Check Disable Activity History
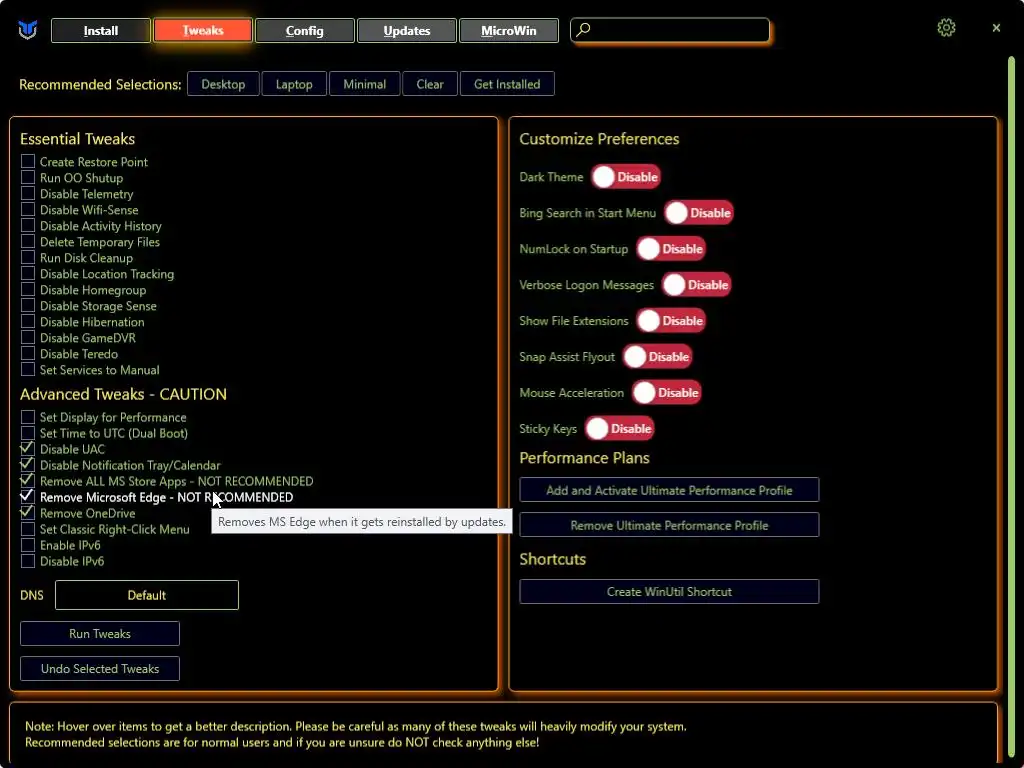Viewport: 1024px width, 768px height. click(x=27, y=225)
